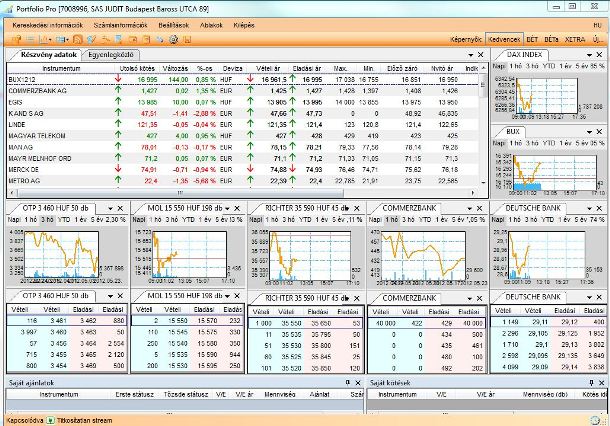Switch to the Egyenlegközlő tab
610x426 pixels.
[111, 55]
